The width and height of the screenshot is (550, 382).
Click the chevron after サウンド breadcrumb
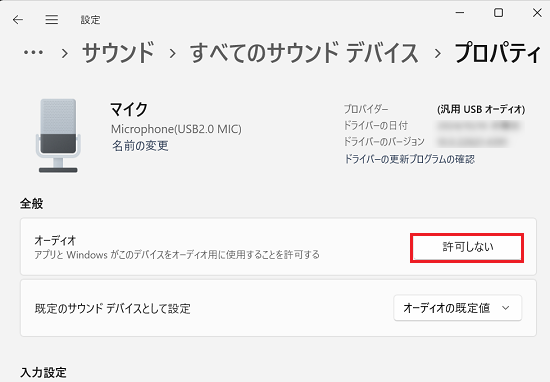tap(172, 54)
